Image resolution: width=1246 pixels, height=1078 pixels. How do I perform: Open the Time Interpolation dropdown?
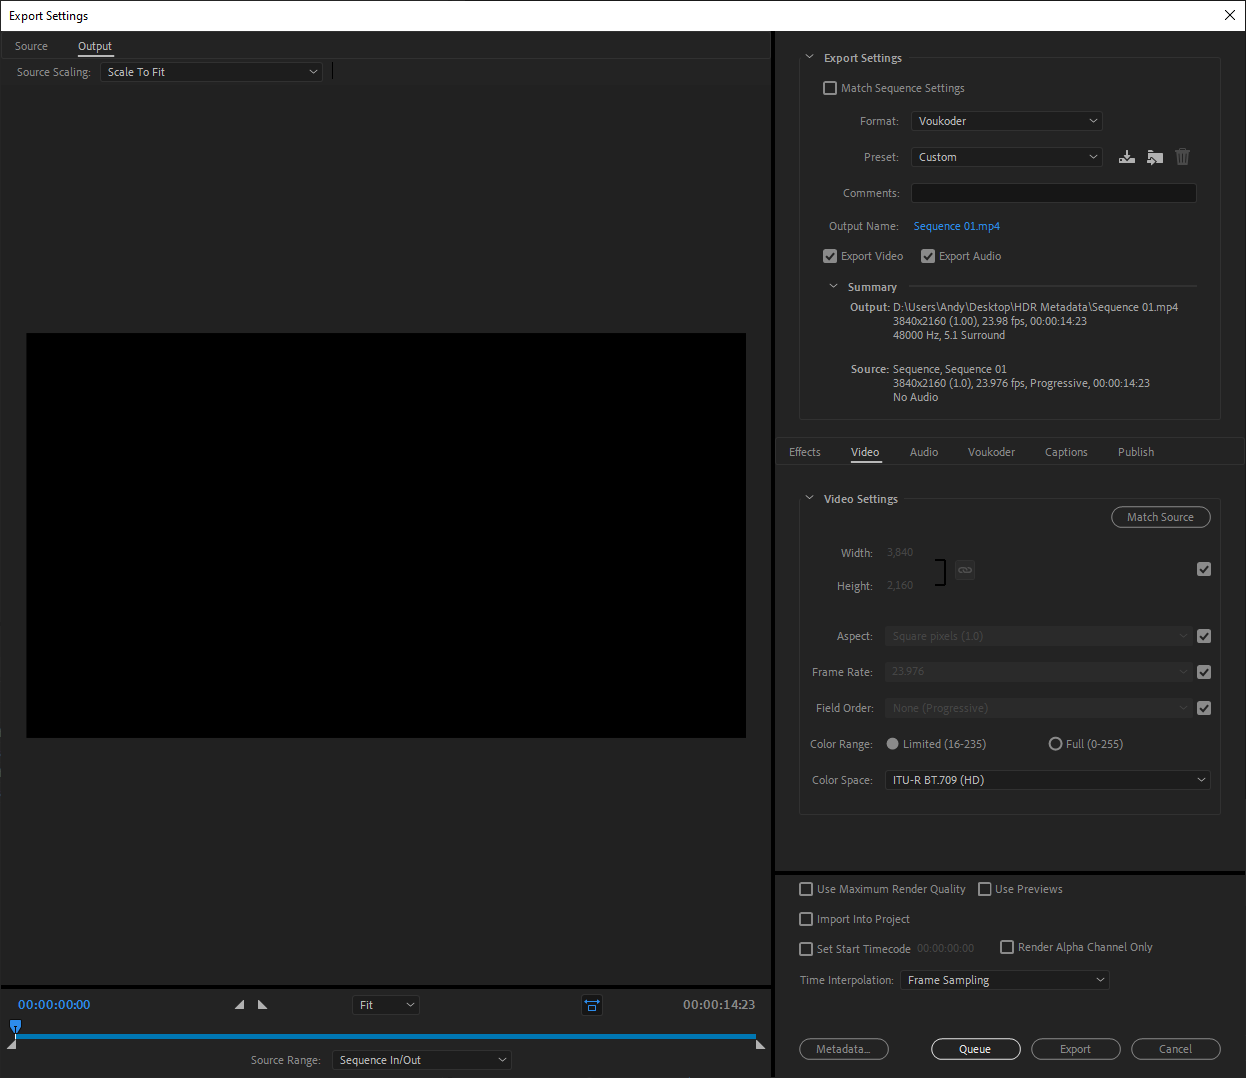click(x=1005, y=980)
